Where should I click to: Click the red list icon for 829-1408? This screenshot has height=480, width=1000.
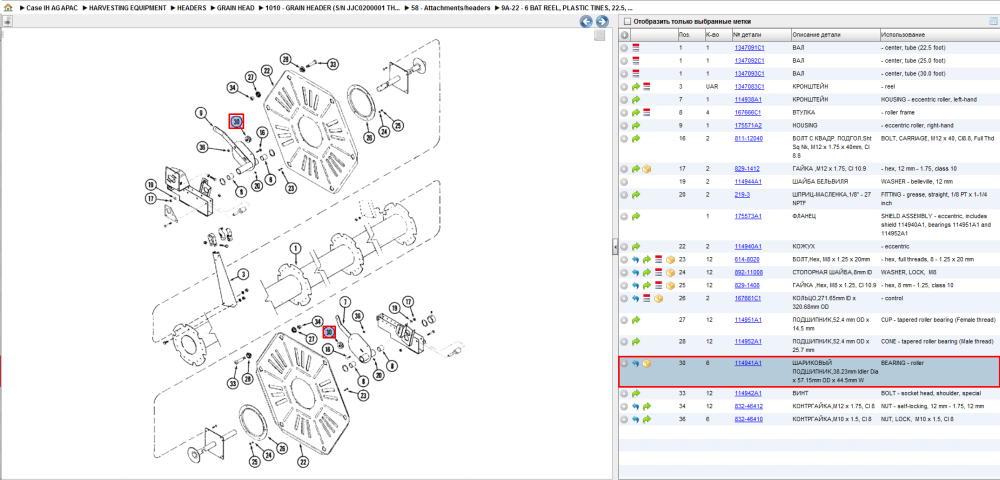pyautogui.click(x=658, y=285)
